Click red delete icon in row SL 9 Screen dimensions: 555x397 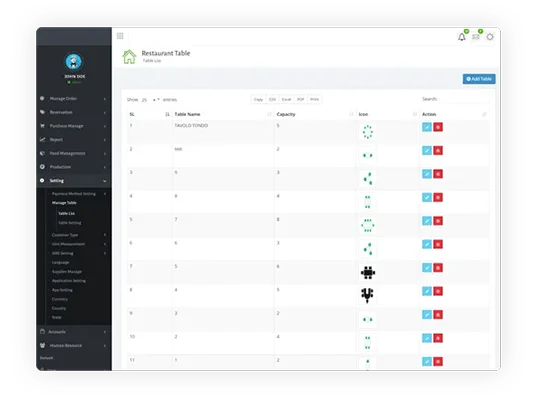coord(438,315)
